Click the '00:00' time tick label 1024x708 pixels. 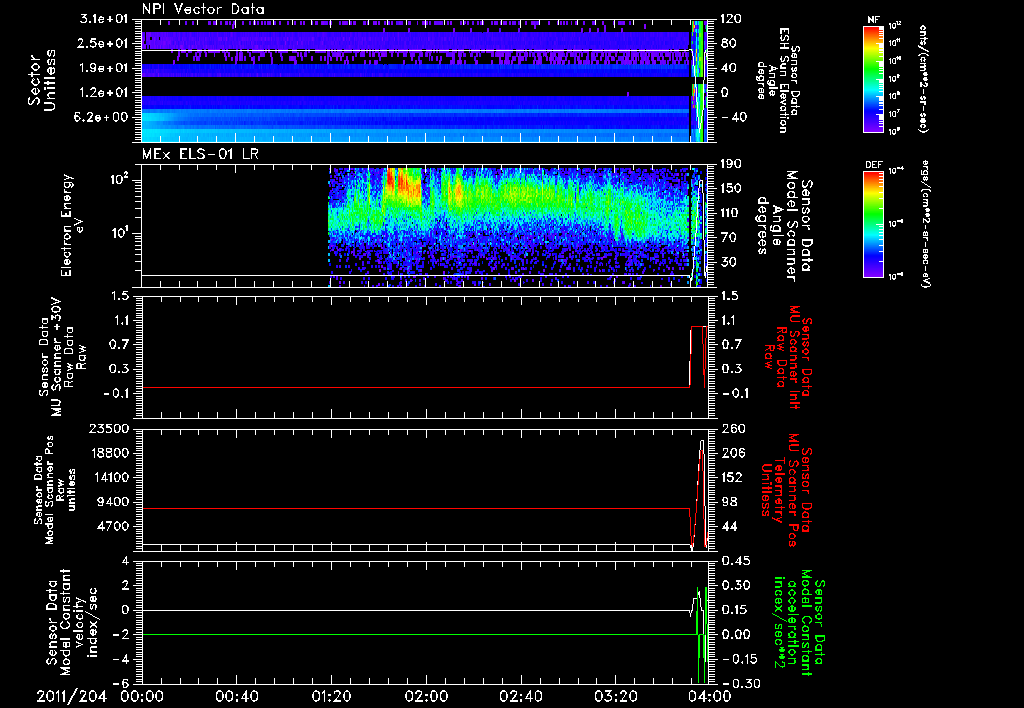142,696
